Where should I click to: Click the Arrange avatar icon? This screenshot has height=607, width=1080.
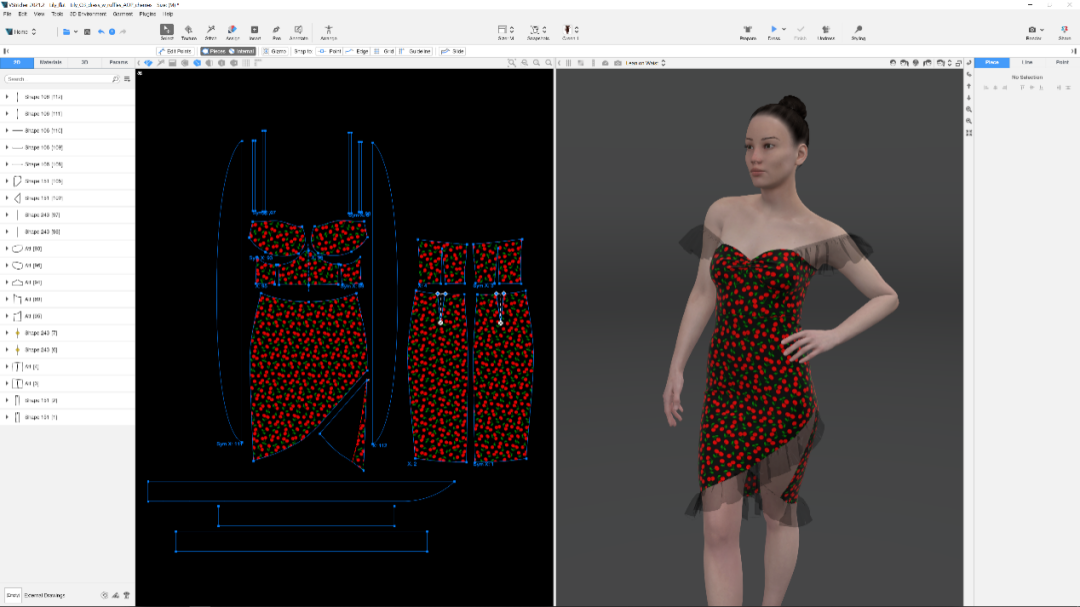(329, 31)
